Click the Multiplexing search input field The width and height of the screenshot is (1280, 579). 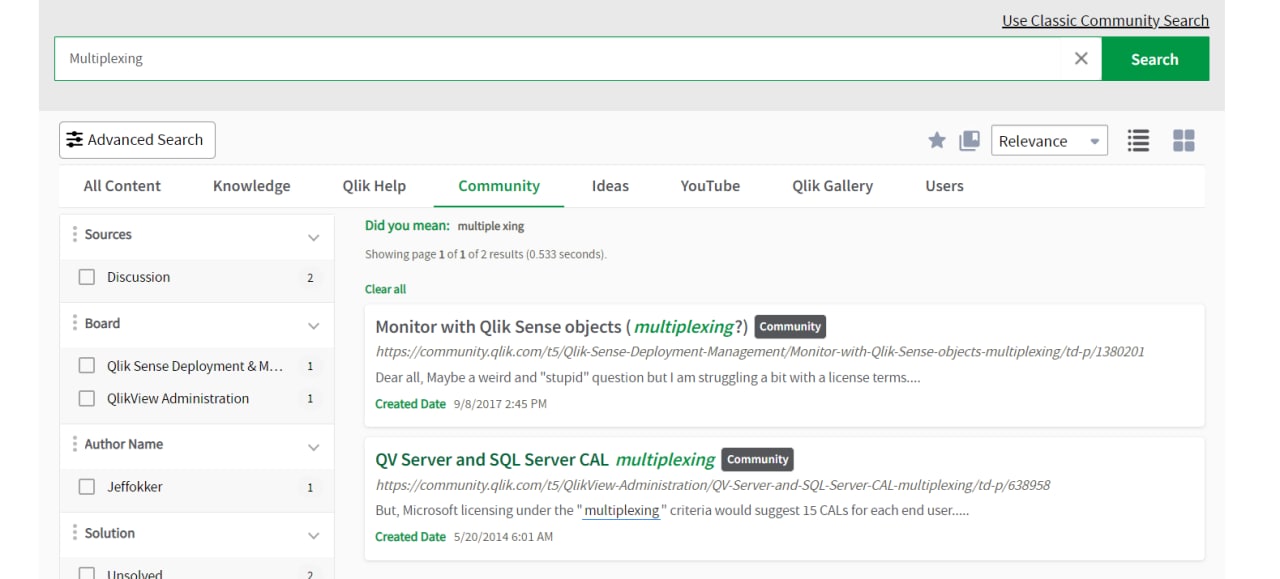(x=558, y=59)
